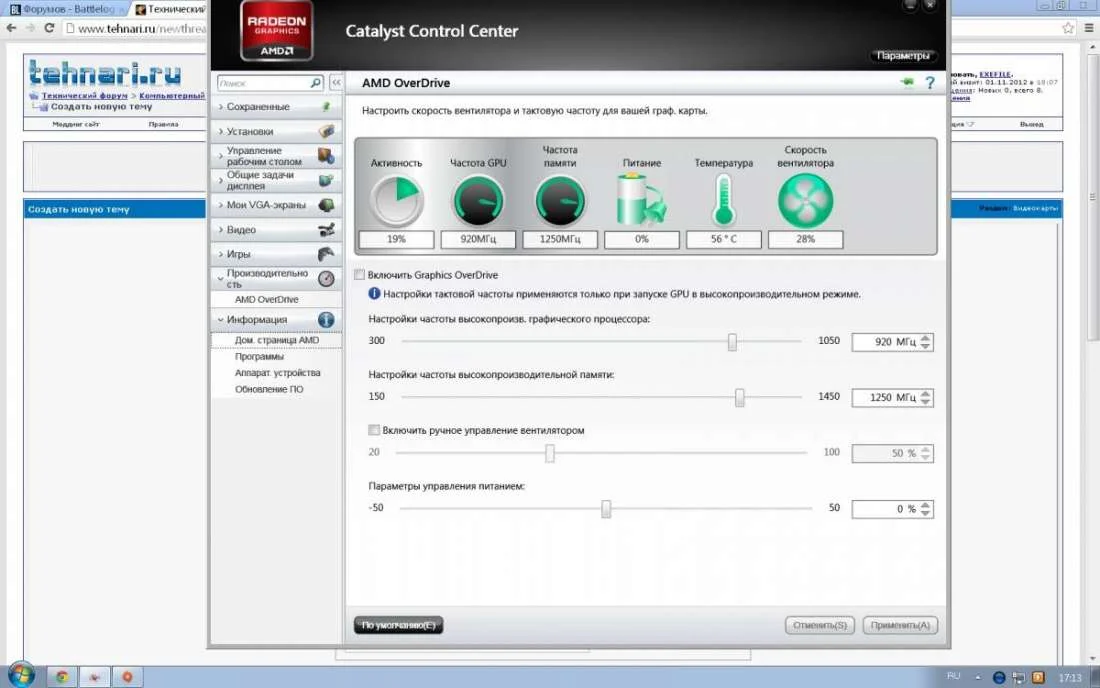Viewport: 1100px width, 688px height.
Task: Enable manual fan control checkbox
Action: [374, 430]
